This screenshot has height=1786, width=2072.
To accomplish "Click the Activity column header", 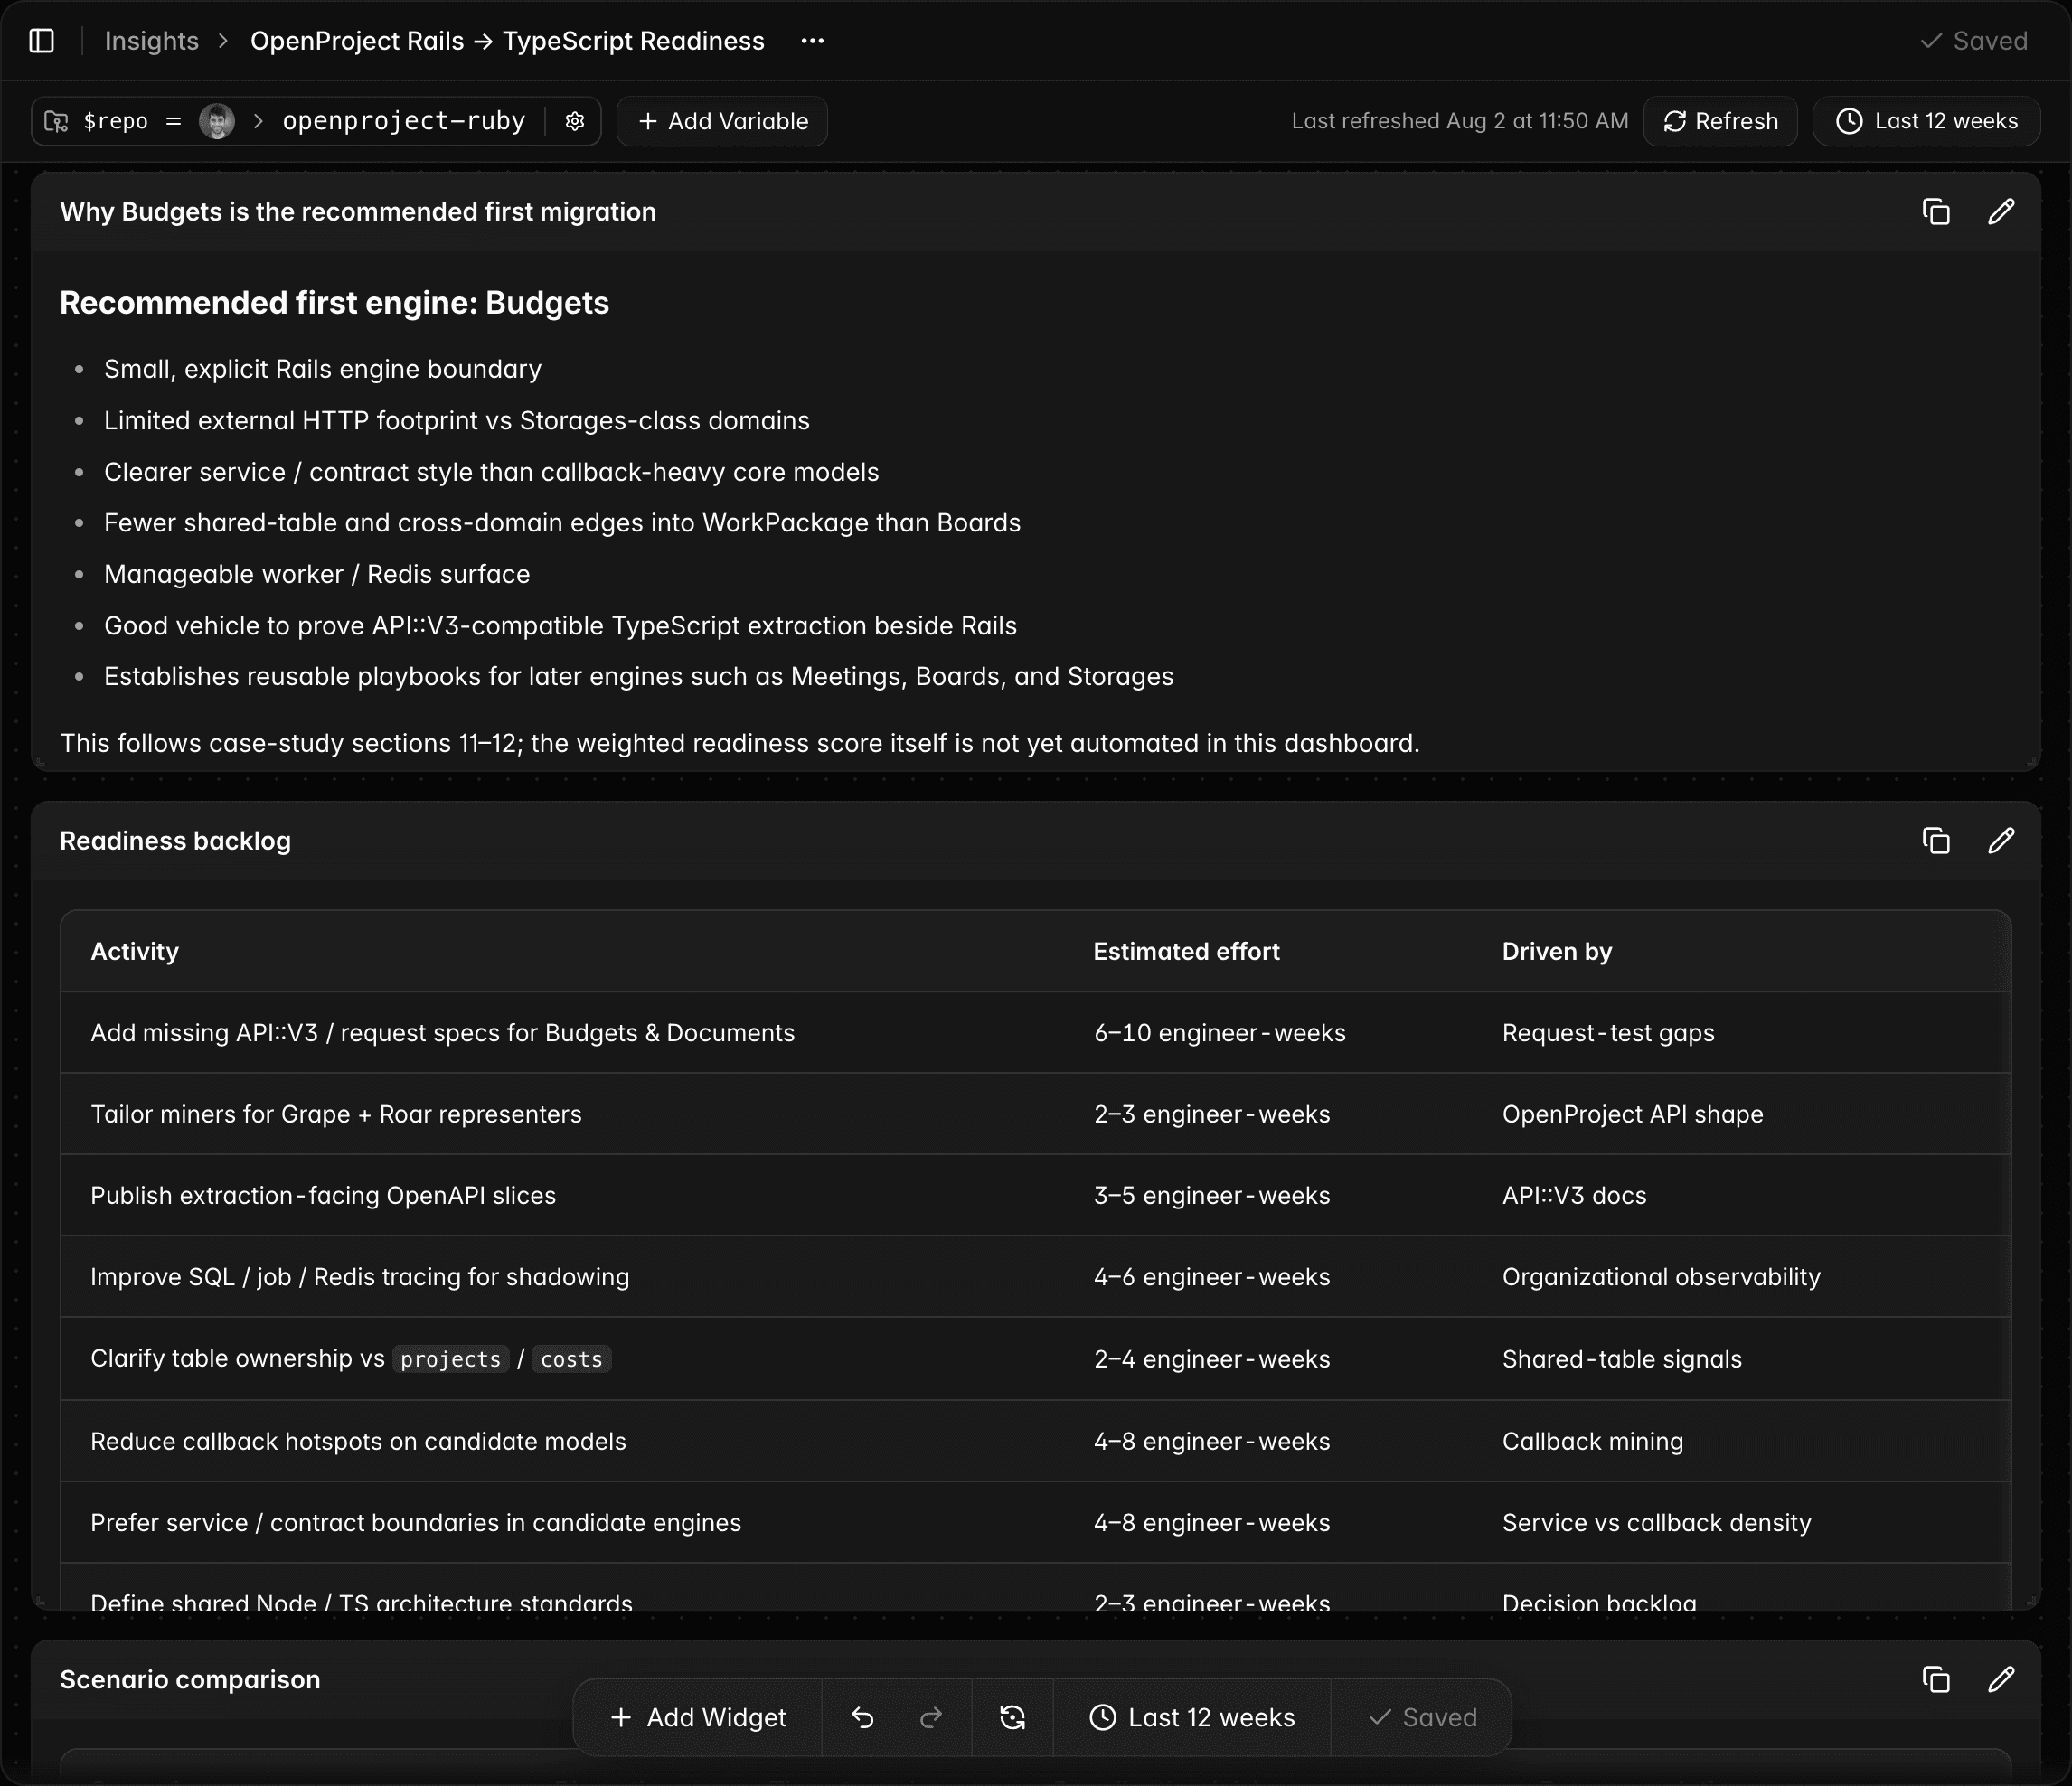I will click(135, 951).
